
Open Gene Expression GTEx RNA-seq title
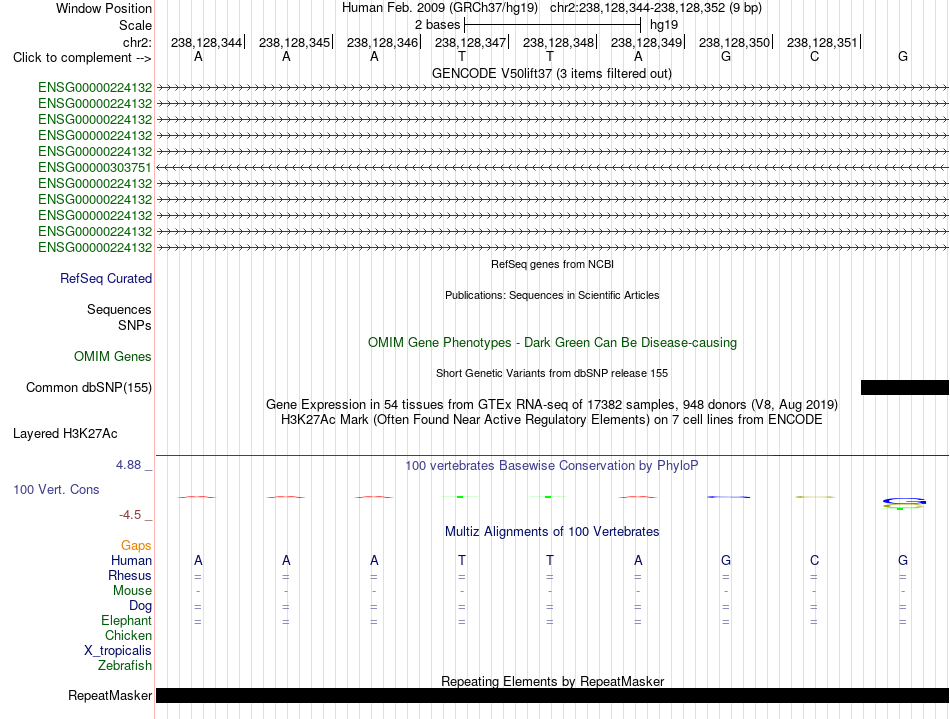click(552, 405)
